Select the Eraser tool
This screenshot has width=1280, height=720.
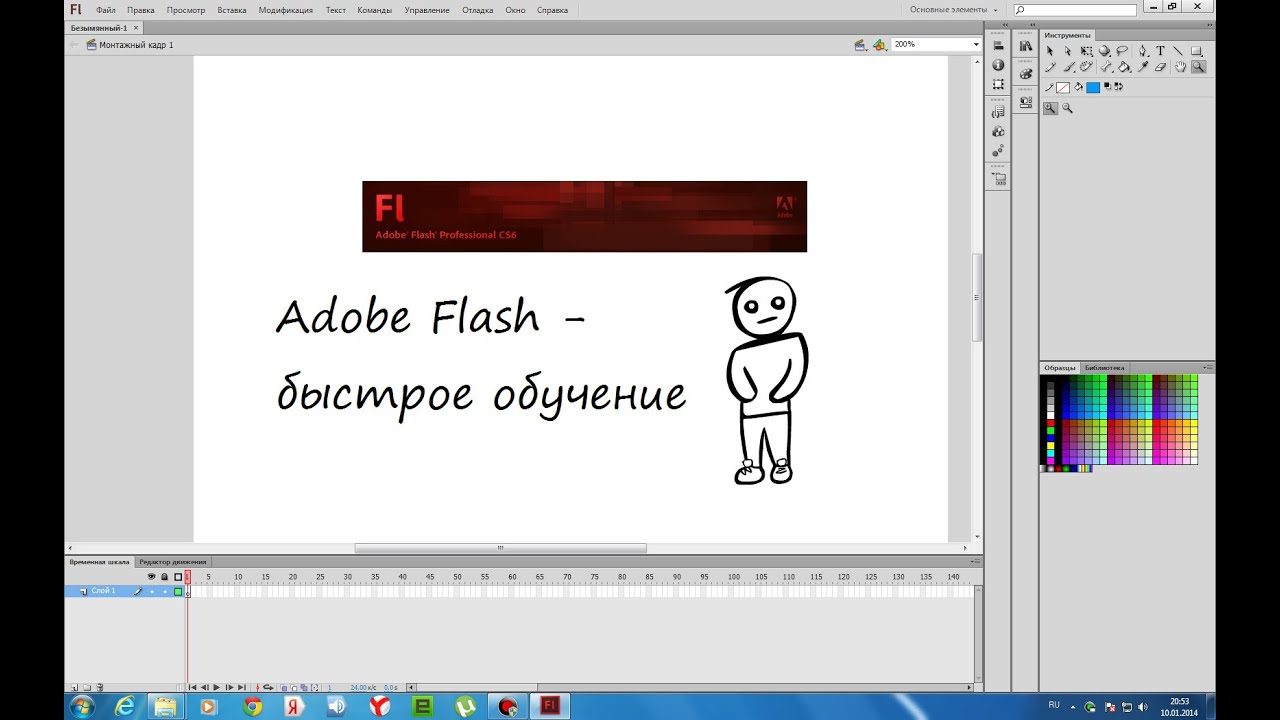tap(1160, 67)
